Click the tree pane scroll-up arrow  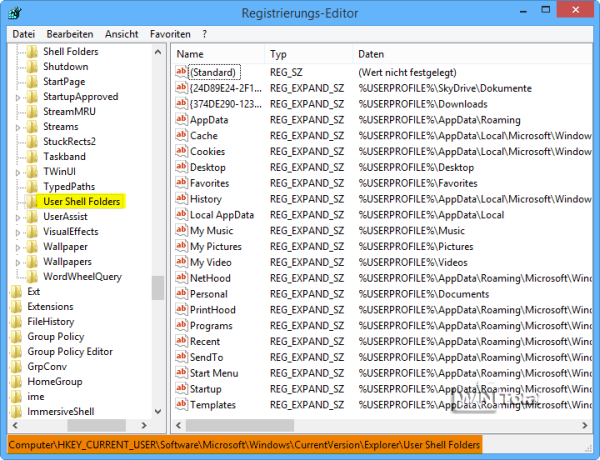158,52
